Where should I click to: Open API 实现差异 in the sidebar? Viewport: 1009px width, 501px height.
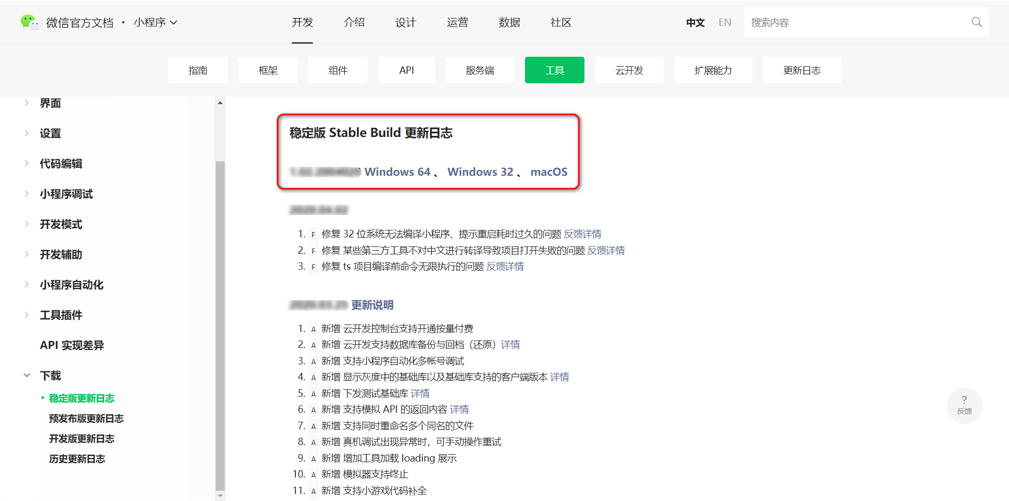pos(72,345)
